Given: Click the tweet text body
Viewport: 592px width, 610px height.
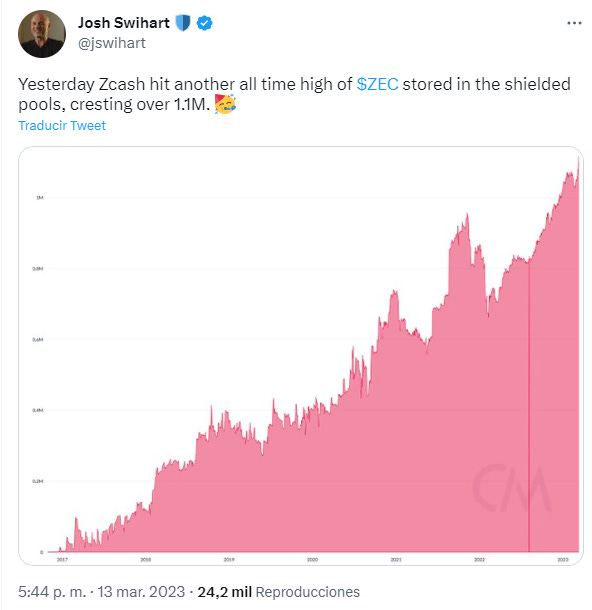Looking at the screenshot, I should 294,94.
